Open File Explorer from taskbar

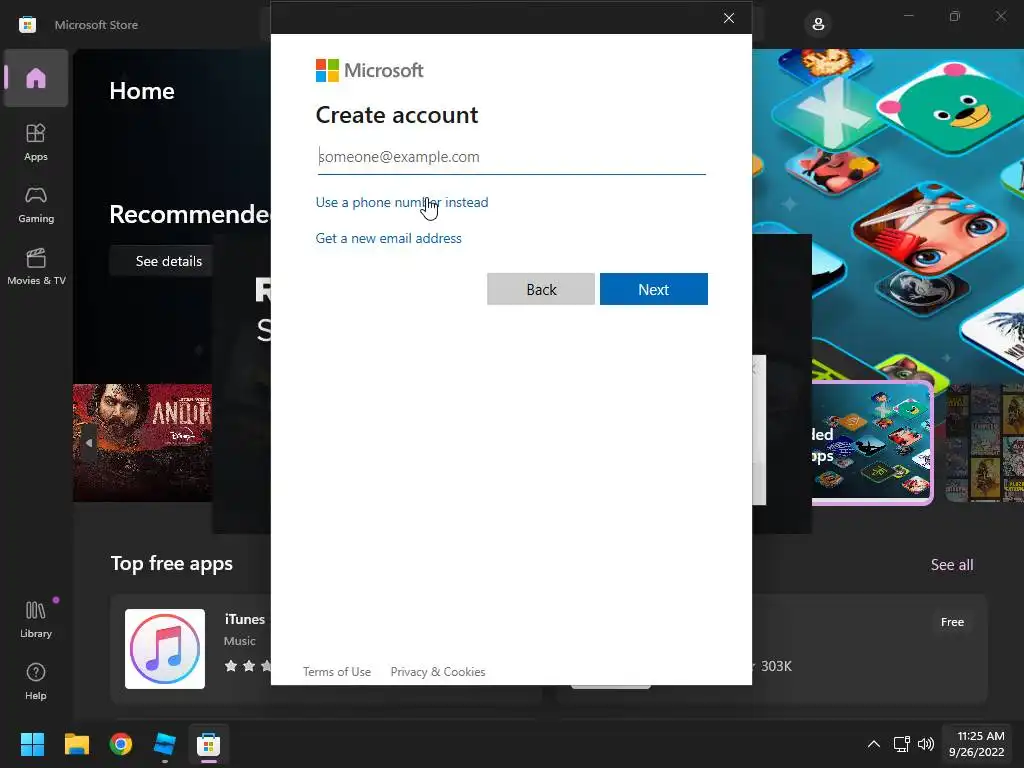coord(76,744)
